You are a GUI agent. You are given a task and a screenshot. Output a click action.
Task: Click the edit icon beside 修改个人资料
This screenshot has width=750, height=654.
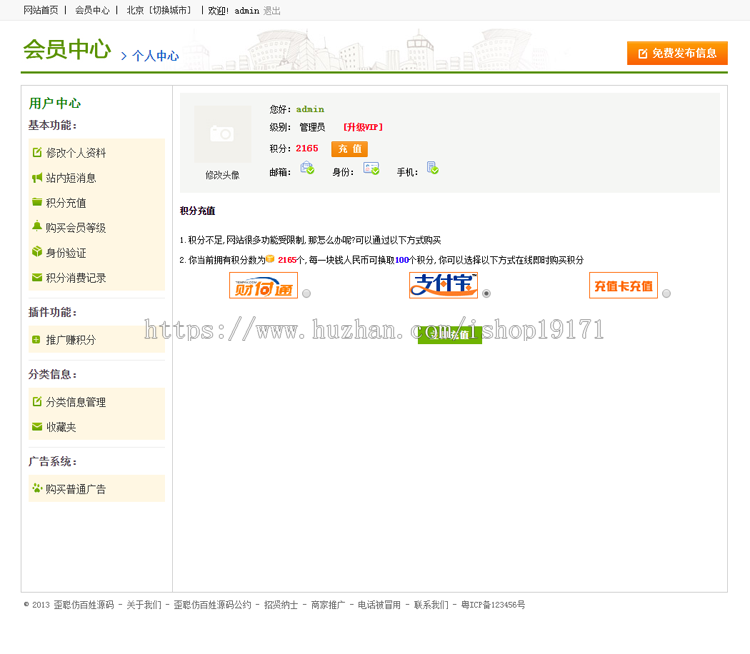37,152
